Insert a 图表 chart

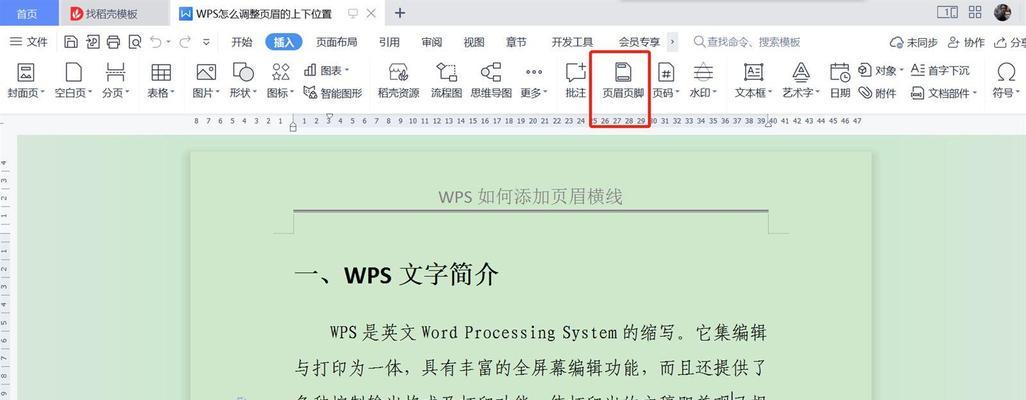pos(327,70)
